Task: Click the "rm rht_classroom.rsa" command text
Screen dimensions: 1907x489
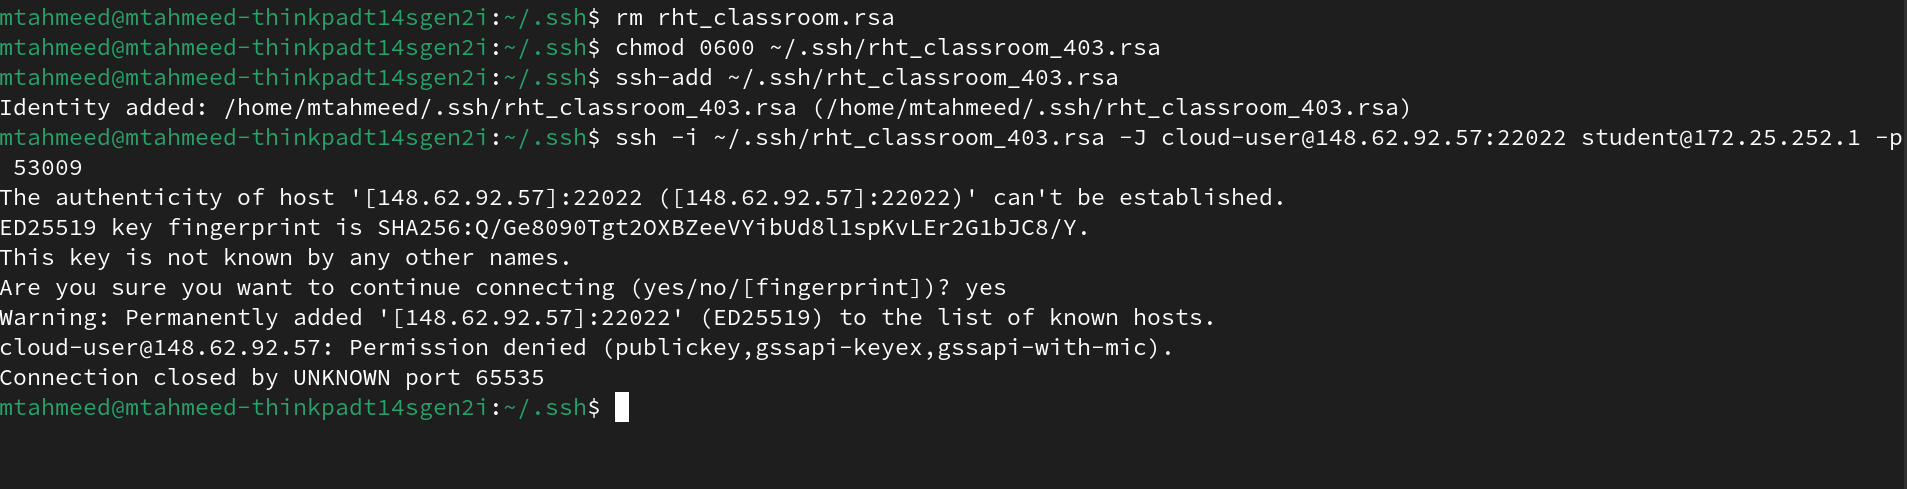Action: pos(754,18)
